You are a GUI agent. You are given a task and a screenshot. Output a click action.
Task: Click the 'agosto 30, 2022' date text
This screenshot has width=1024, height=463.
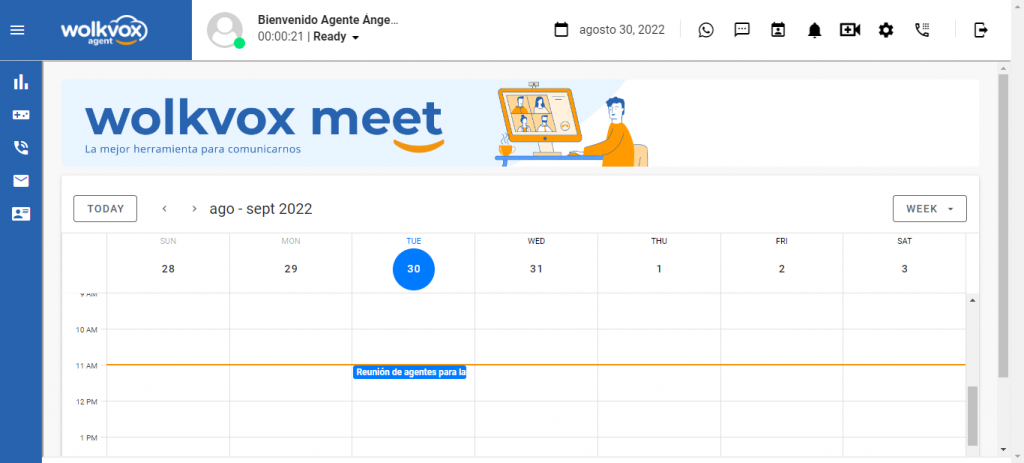[x=622, y=30]
